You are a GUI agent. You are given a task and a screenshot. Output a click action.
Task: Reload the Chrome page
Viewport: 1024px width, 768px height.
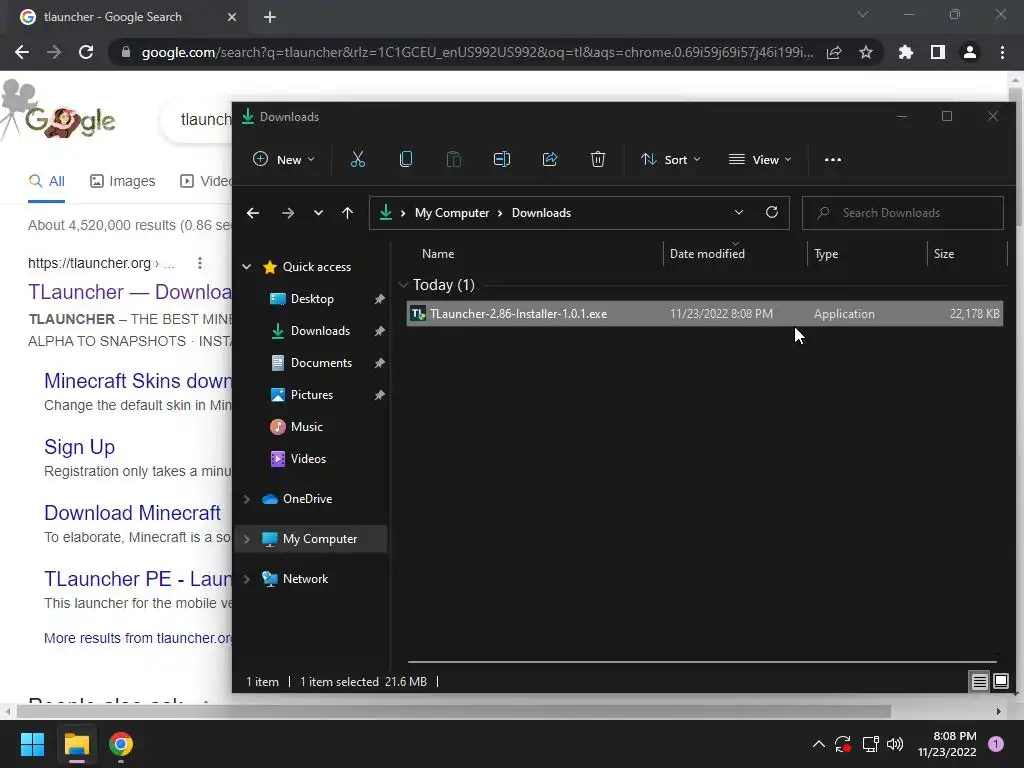click(86, 52)
